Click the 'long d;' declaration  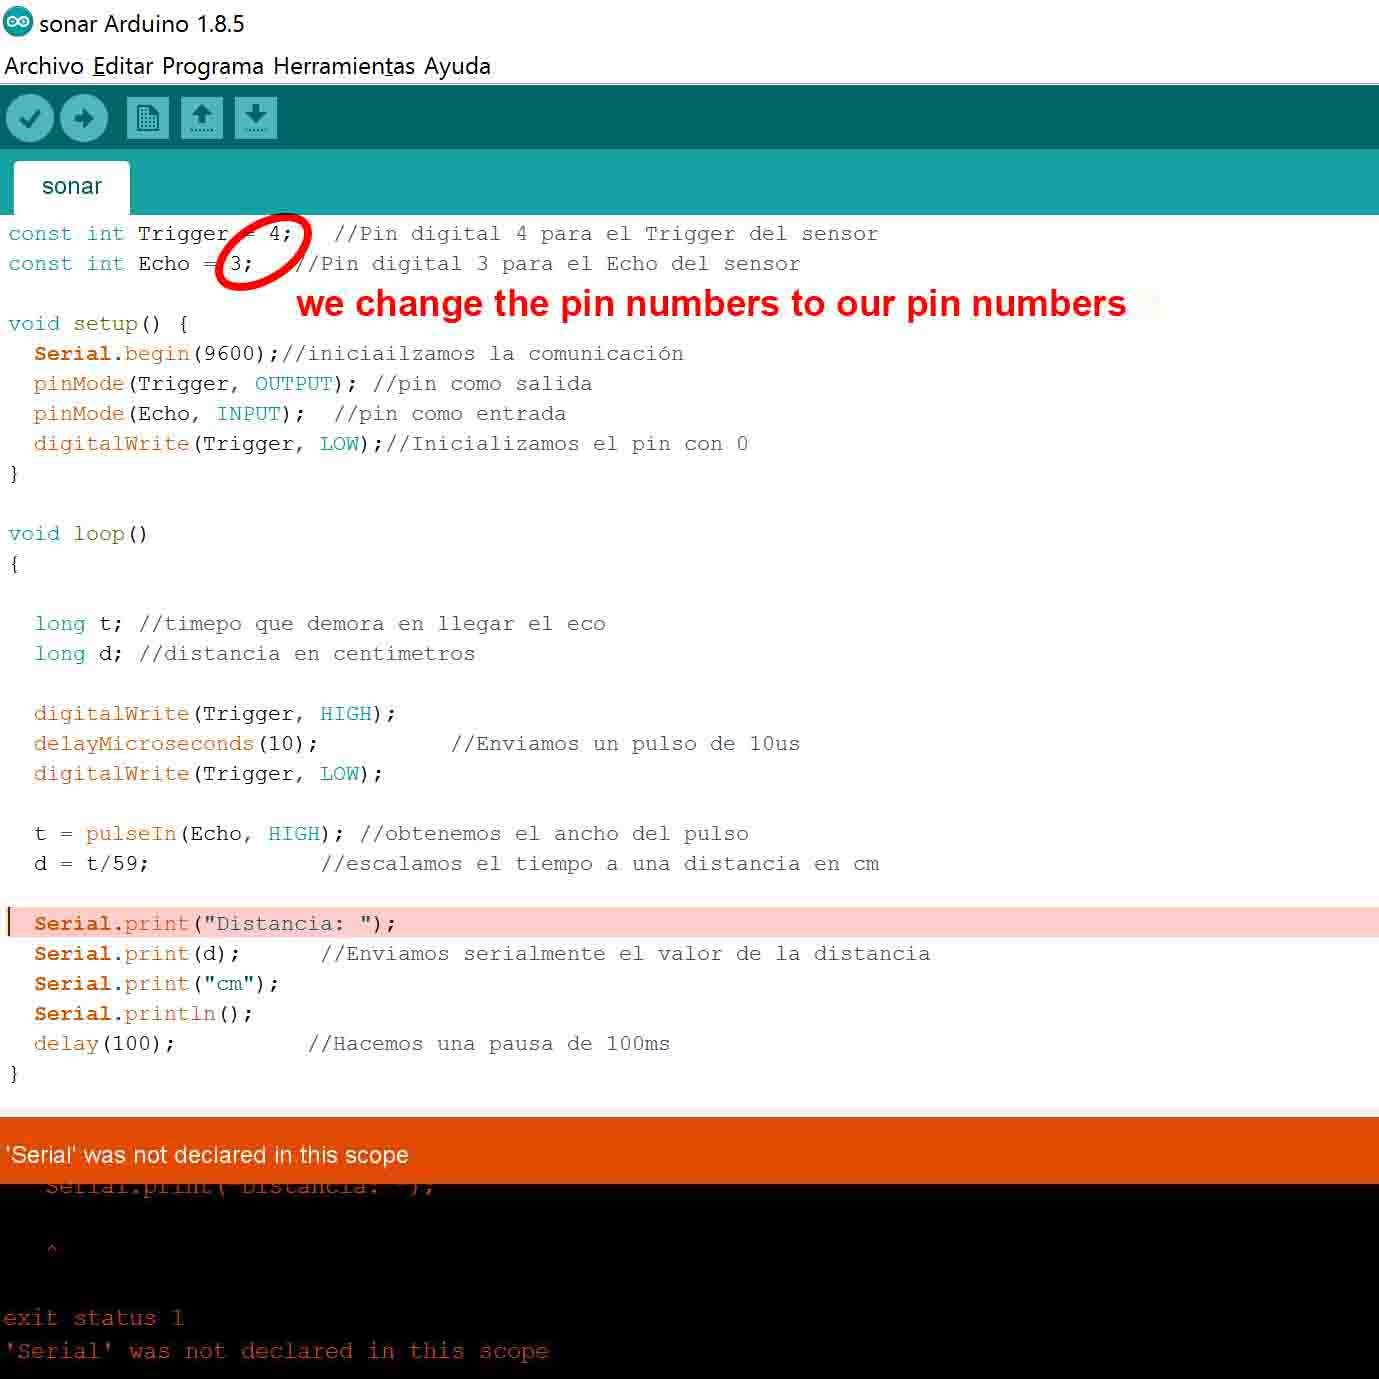click(78, 654)
